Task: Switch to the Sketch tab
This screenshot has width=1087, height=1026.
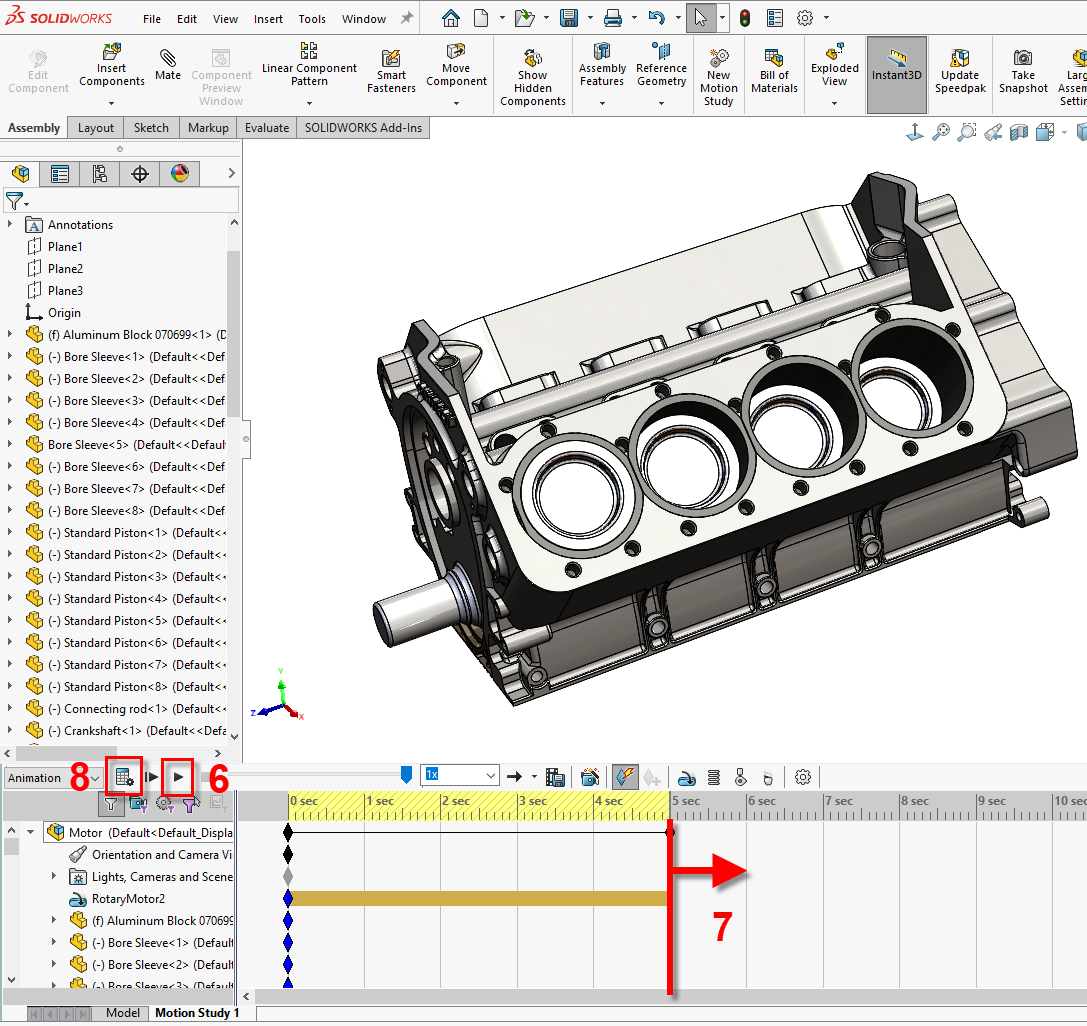Action: [151, 128]
